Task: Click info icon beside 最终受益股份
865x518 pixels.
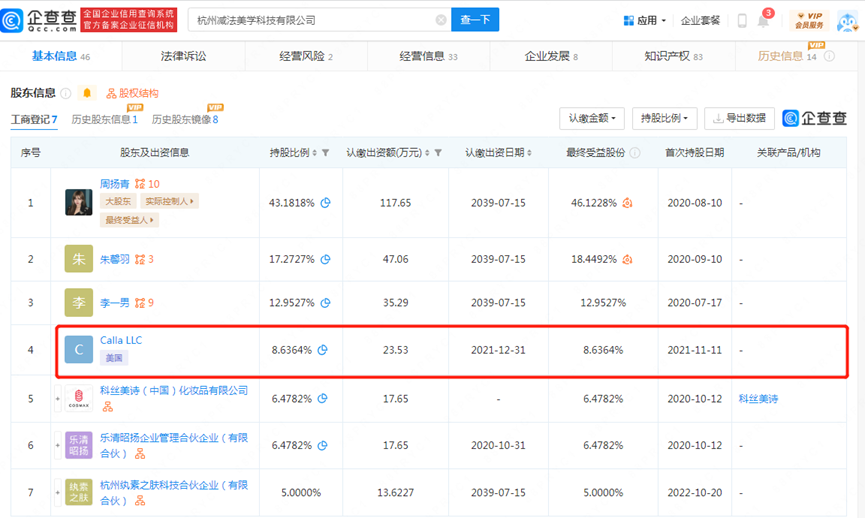Action: click(x=635, y=153)
